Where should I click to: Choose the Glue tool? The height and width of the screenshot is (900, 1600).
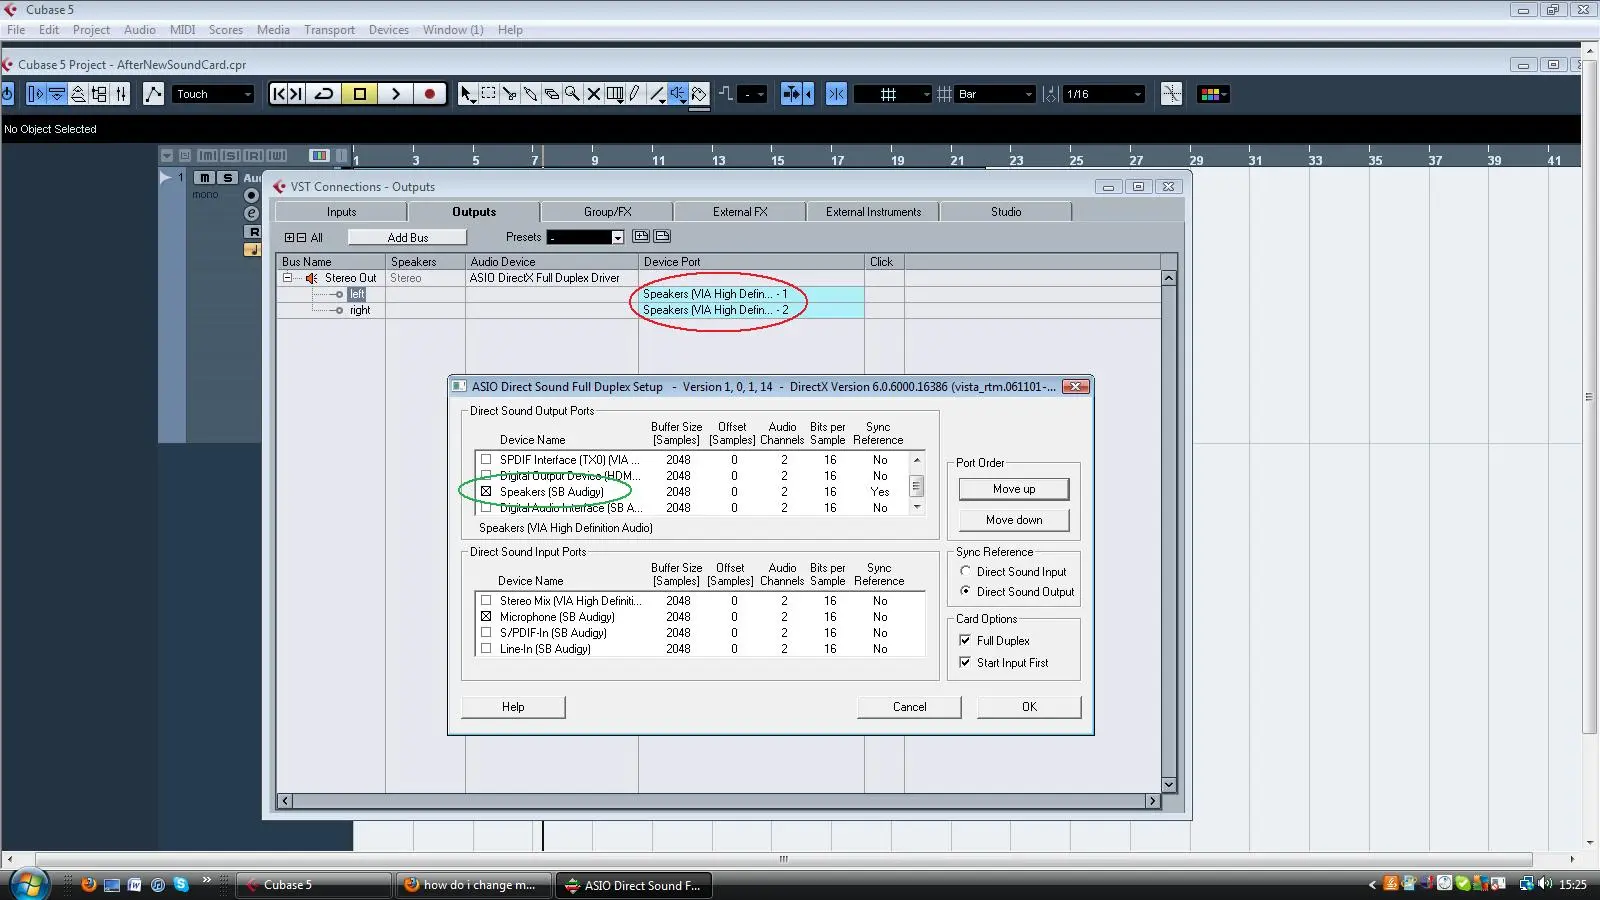530,94
